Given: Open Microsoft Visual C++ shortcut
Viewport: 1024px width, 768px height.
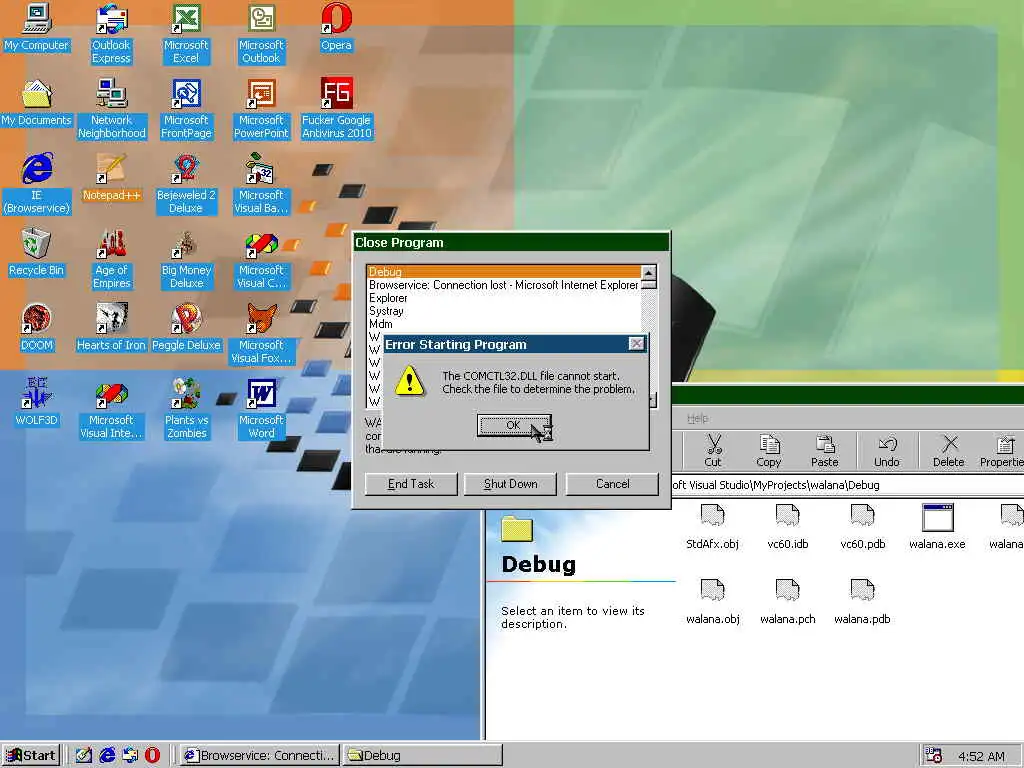Looking at the screenshot, I should [x=261, y=259].
